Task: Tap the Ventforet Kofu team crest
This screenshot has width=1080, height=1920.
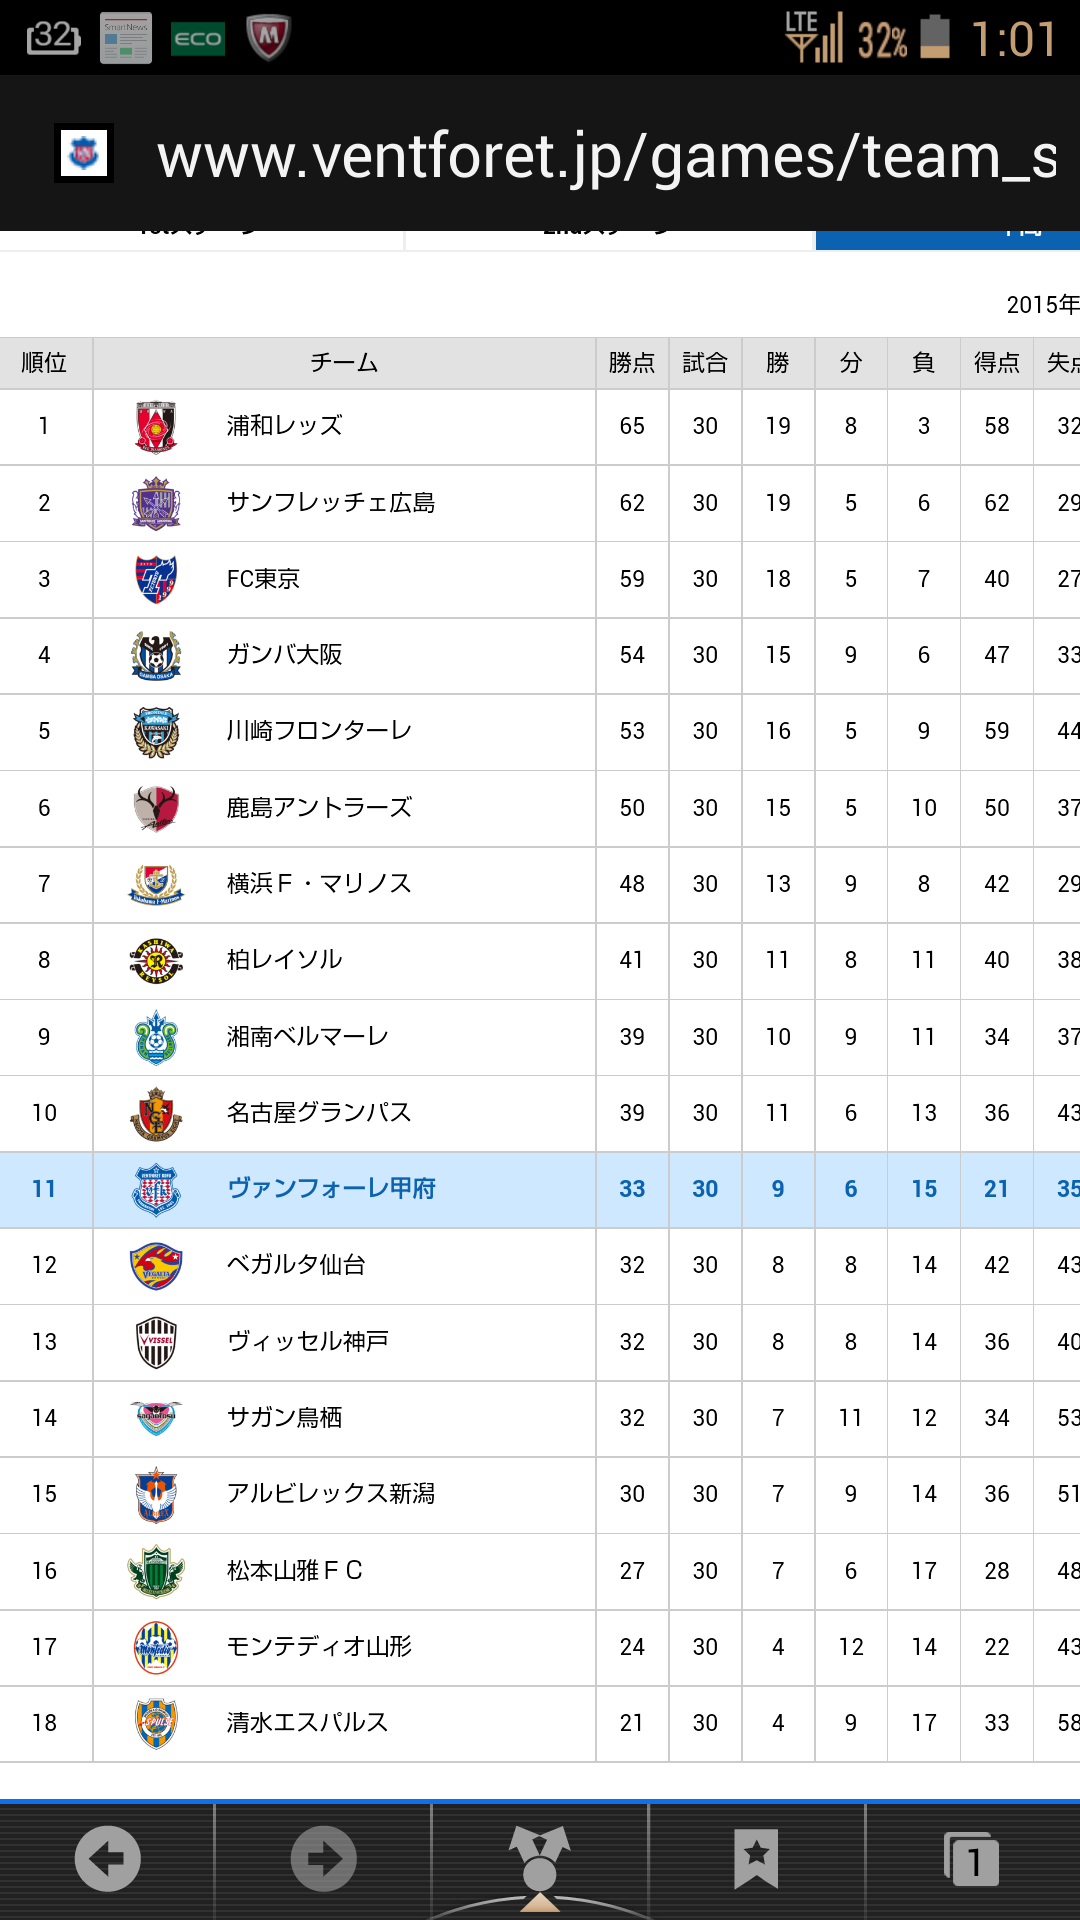Action: (x=156, y=1190)
